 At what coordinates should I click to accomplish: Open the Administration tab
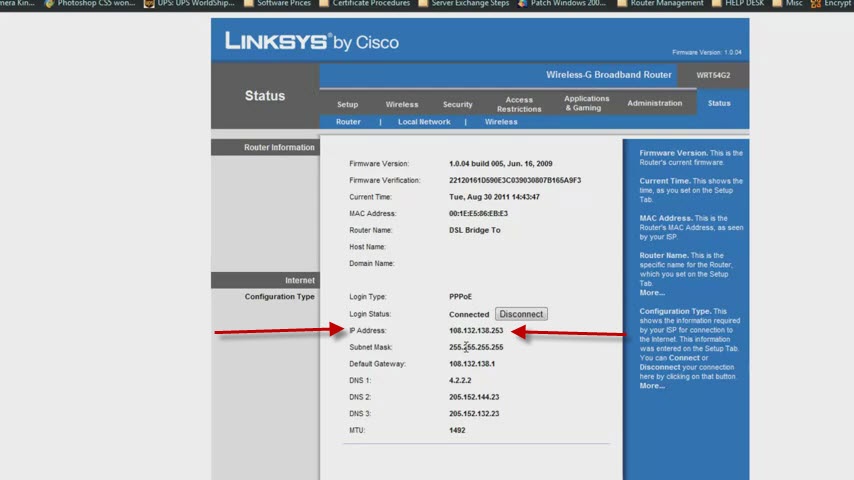(655, 103)
